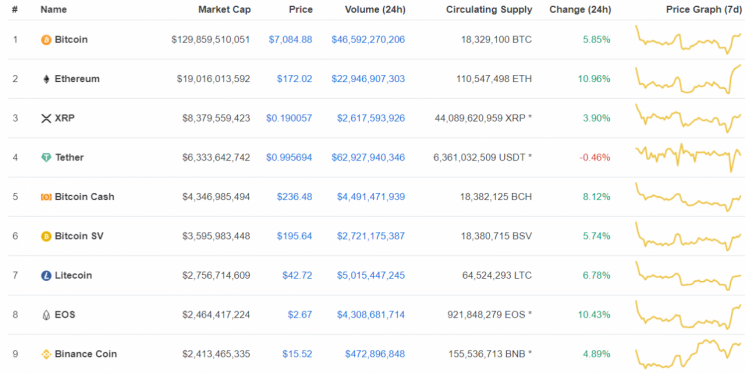Sort by Change (24h) column header
Viewport: 745px width, 374px height.
click(x=580, y=10)
